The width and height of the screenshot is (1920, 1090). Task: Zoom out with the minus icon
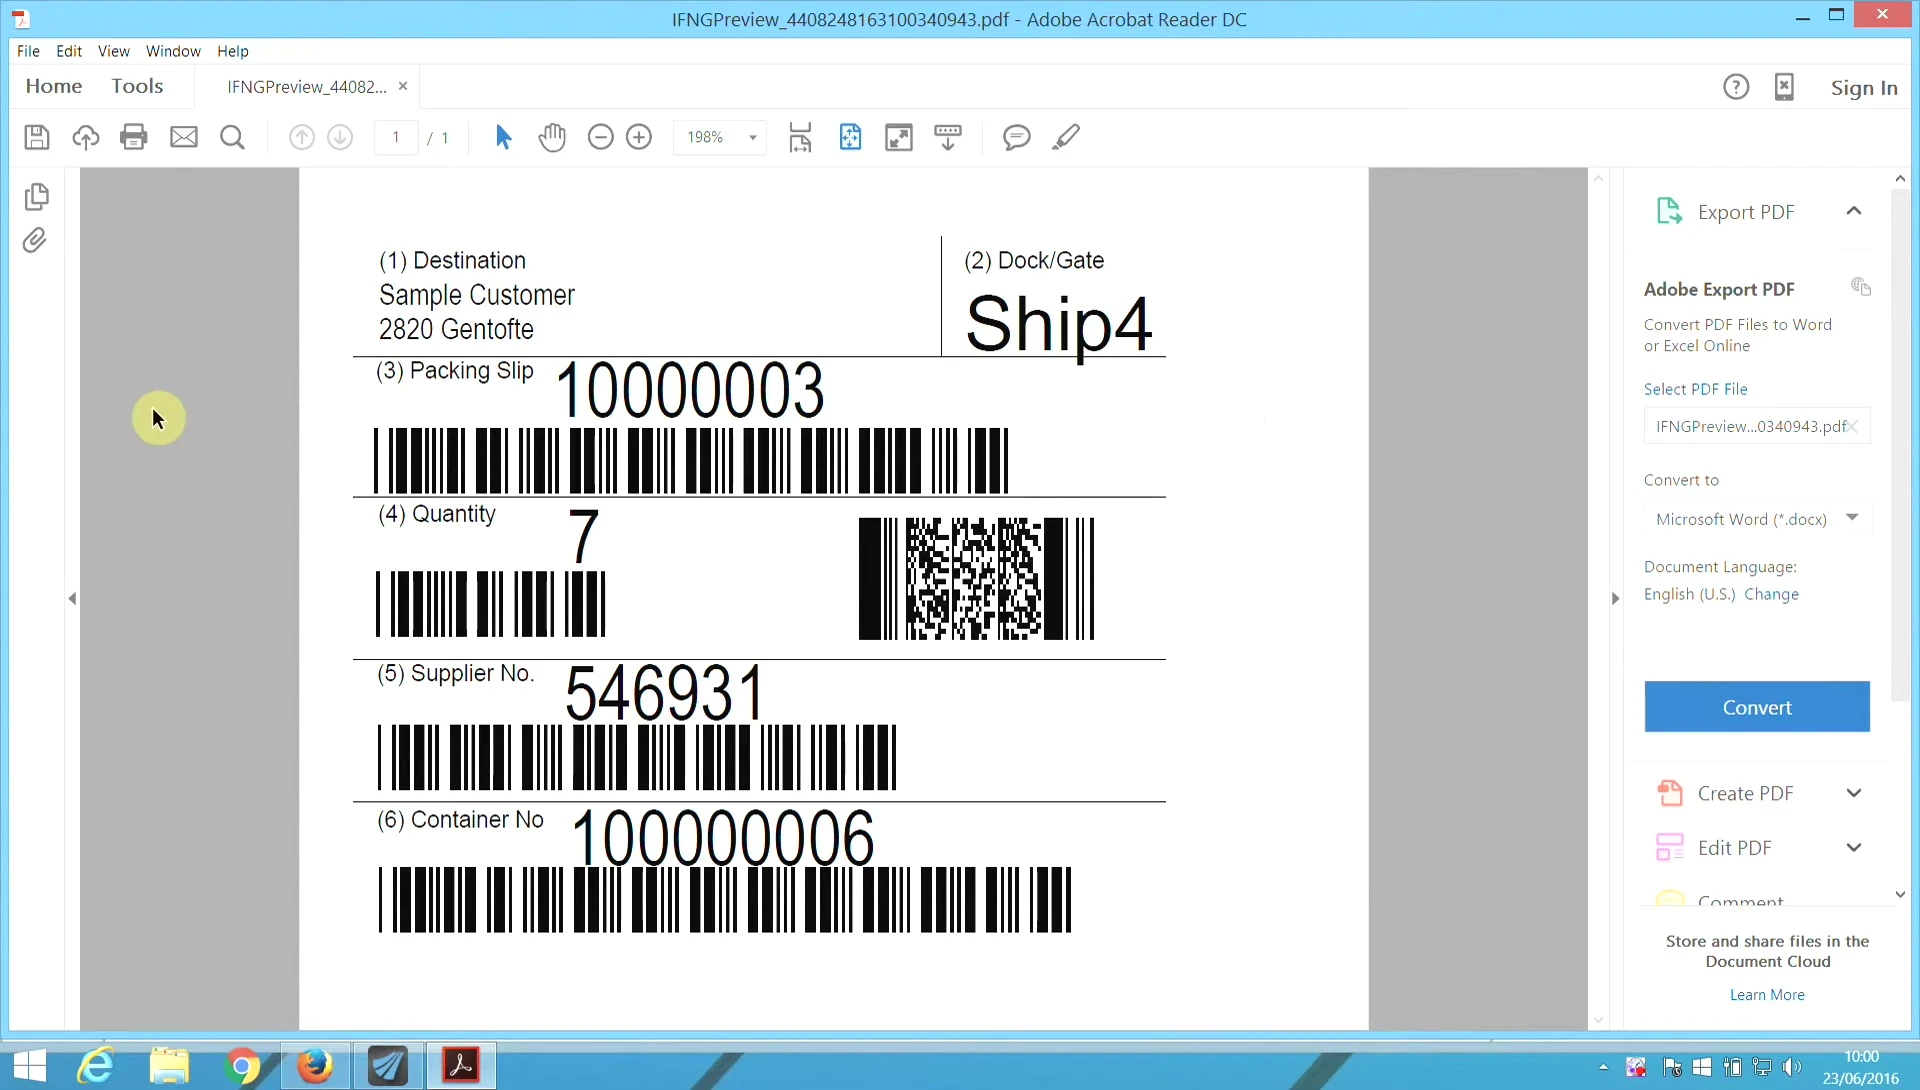point(600,137)
